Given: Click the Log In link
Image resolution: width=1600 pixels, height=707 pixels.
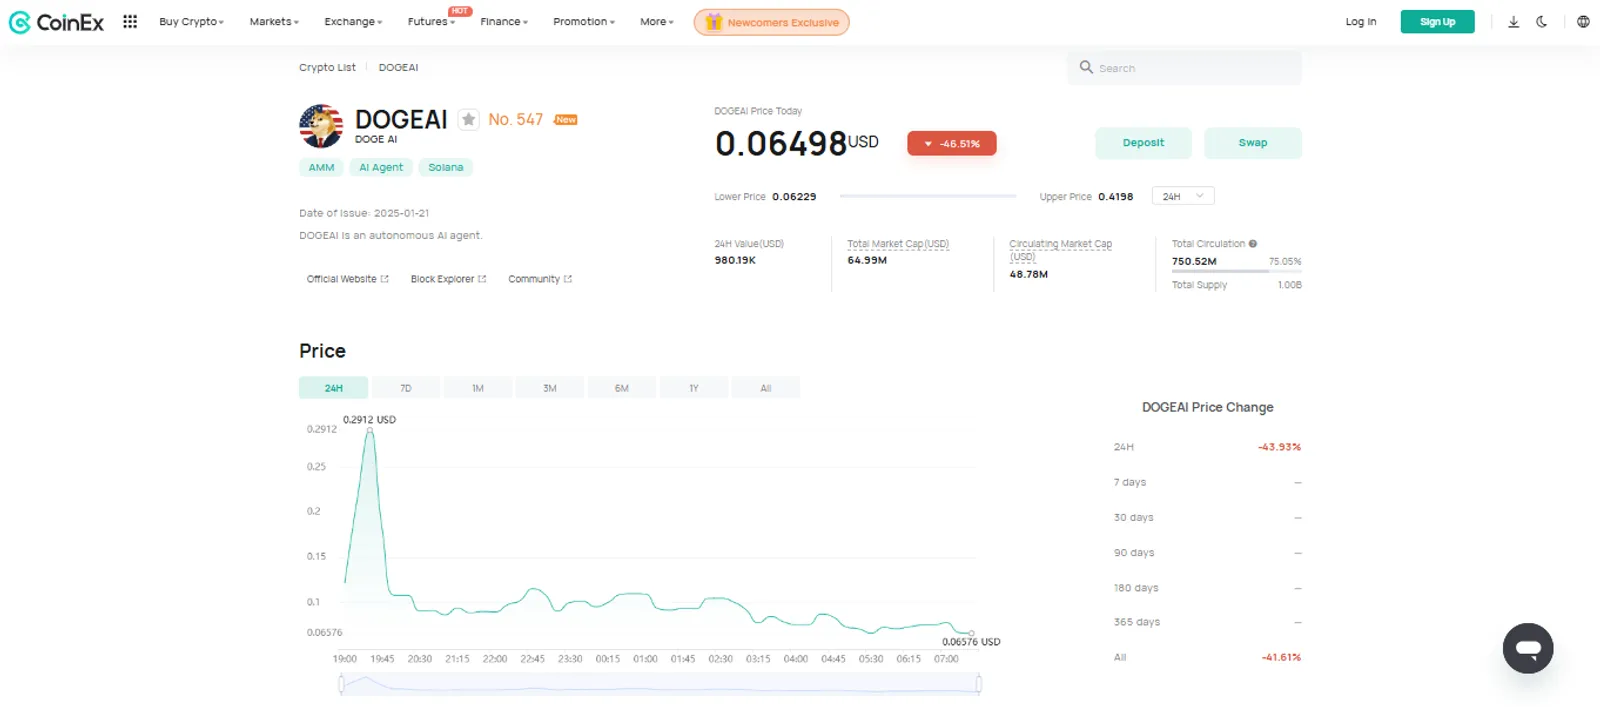Looking at the screenshot, I should click(1360, 22).
